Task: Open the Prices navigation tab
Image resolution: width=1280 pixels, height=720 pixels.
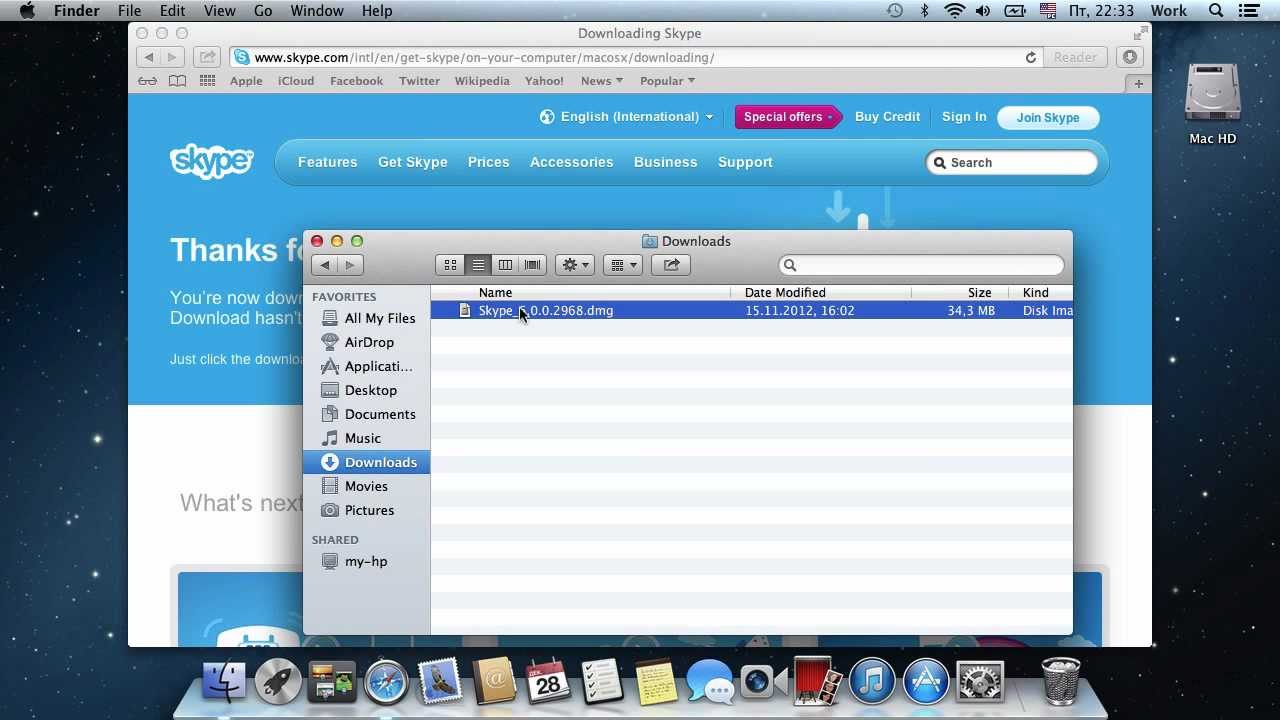Action: (x=488, y=162)
